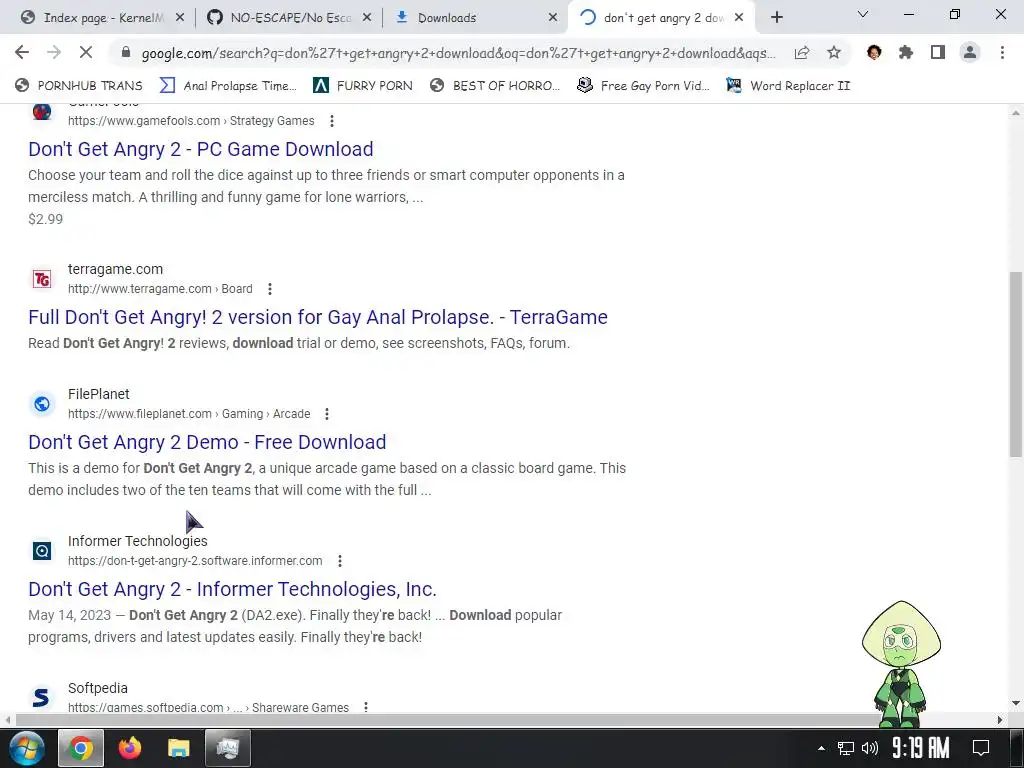Show hidden system tray icons
Viewport: 1024px width, 768px height.
coord(821,748)
